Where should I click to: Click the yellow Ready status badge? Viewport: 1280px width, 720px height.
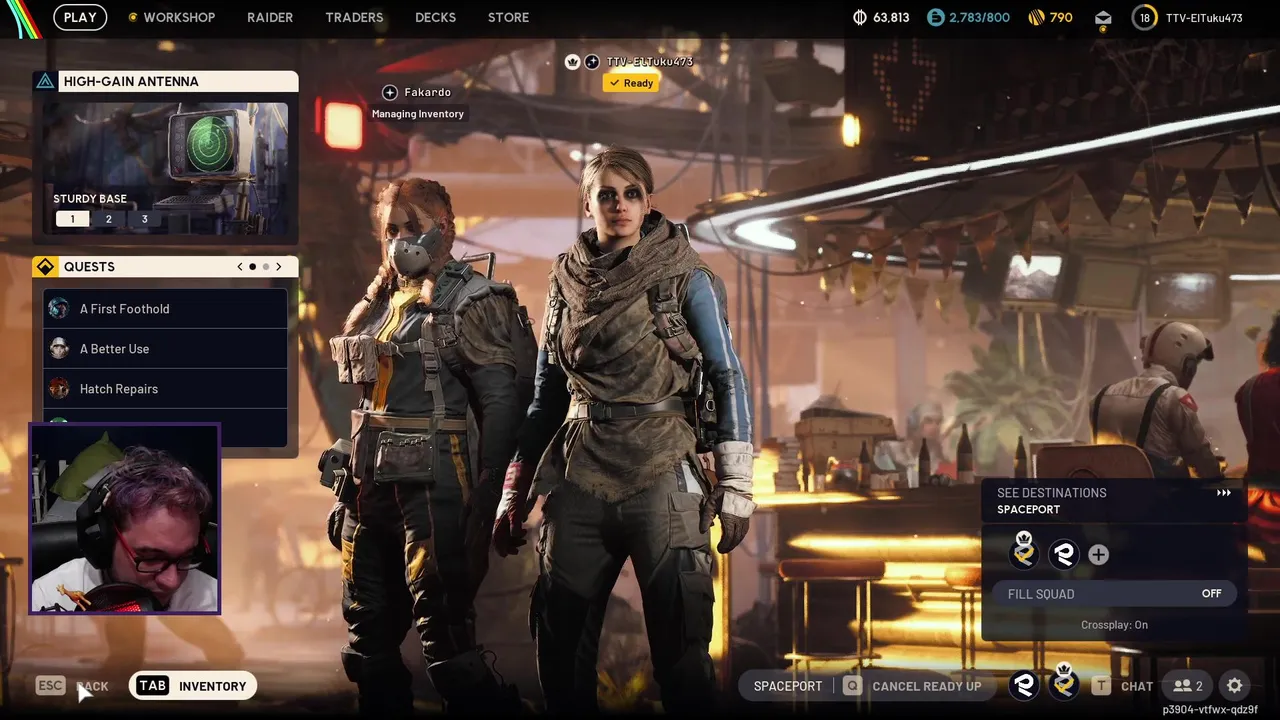(x=631, y=83)
